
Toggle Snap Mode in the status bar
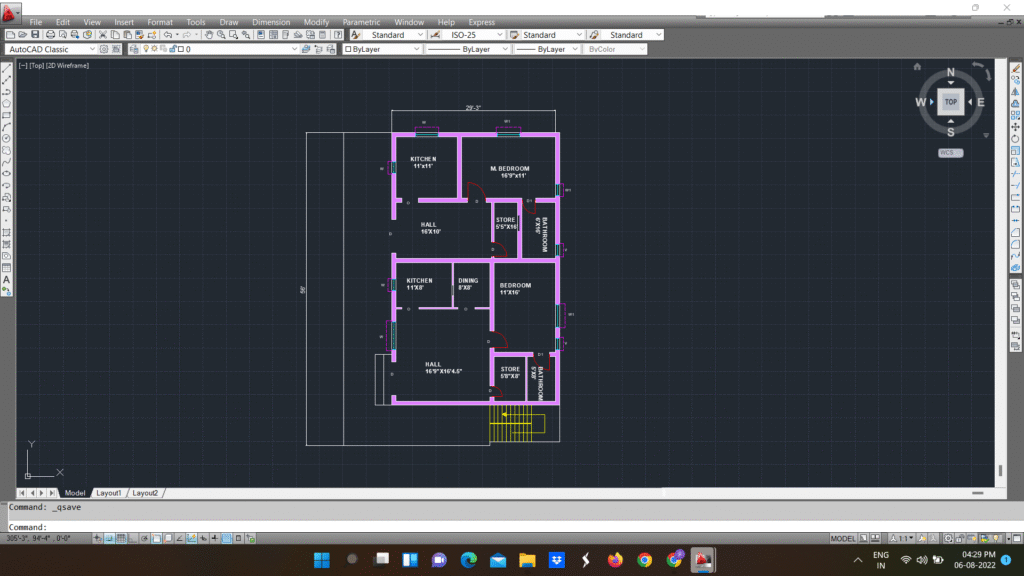pos(109,539)
